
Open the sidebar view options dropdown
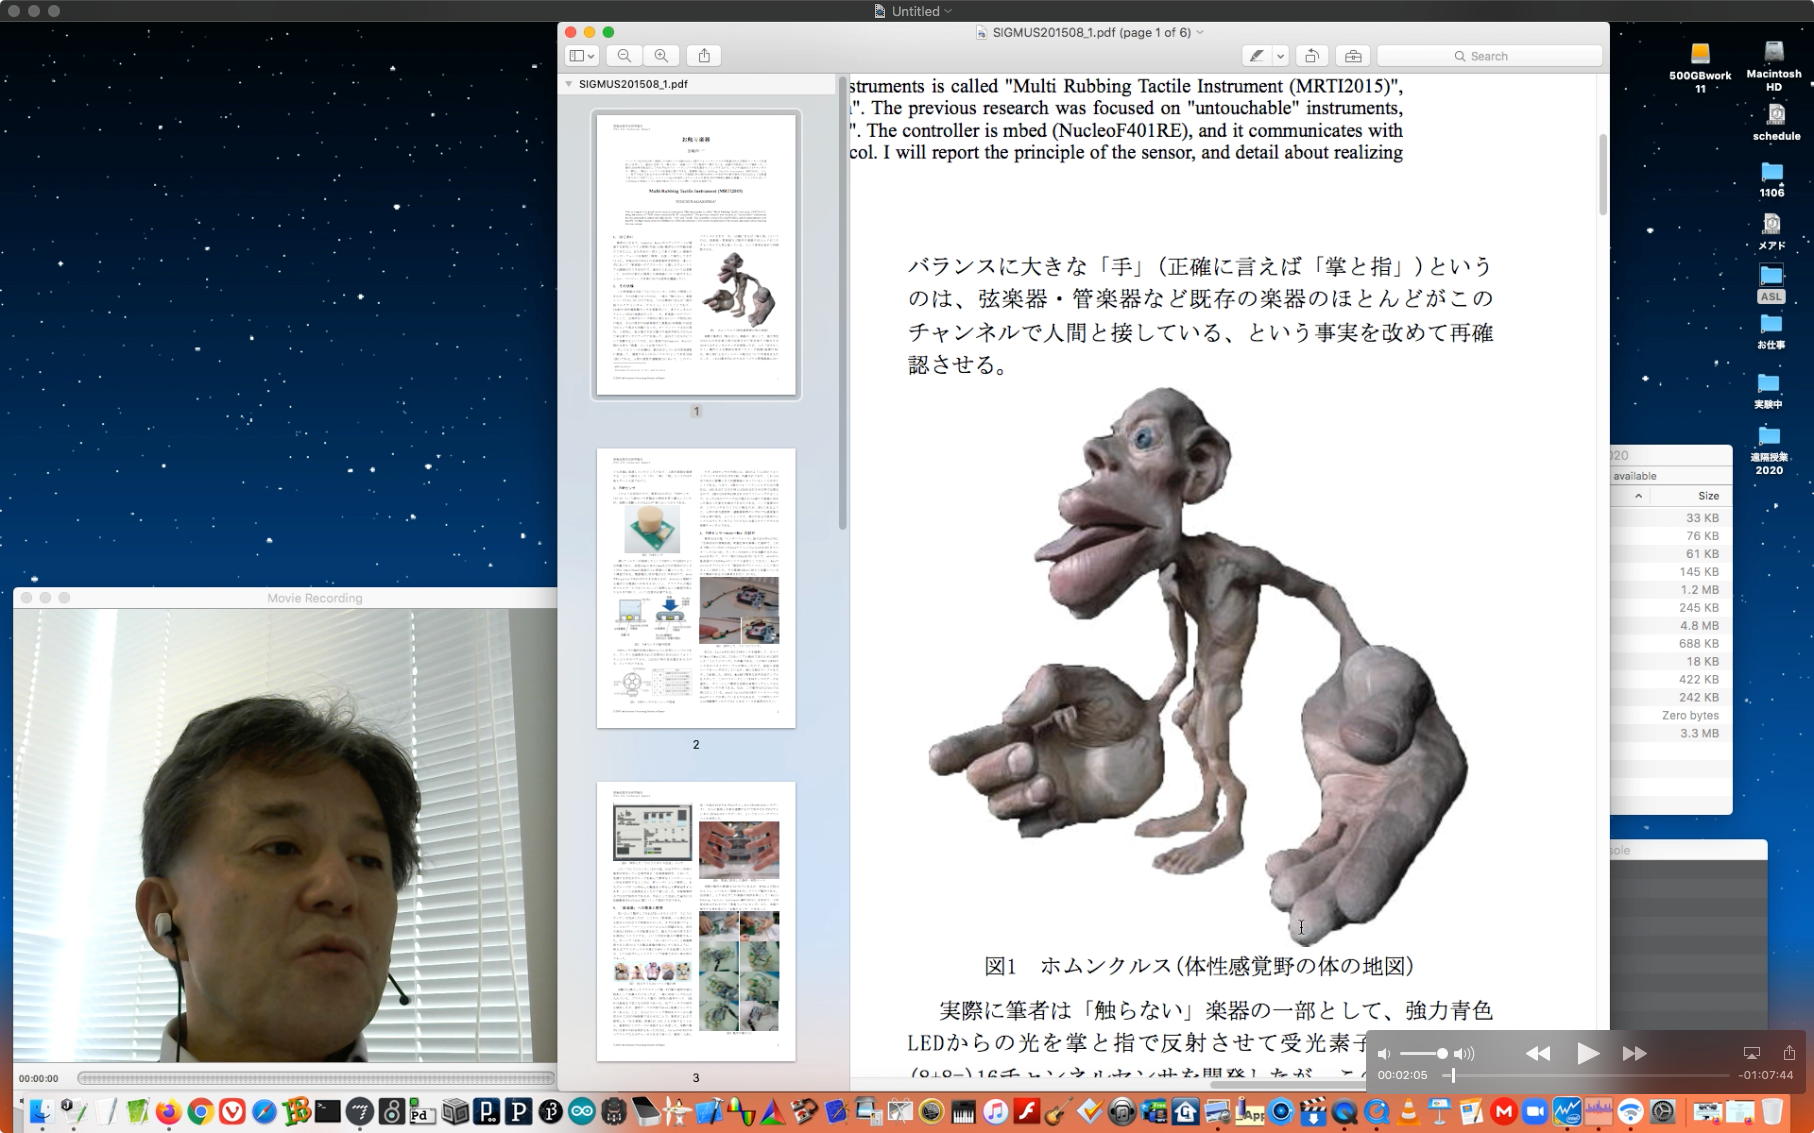pyautogui.click(x=582, y=56)
